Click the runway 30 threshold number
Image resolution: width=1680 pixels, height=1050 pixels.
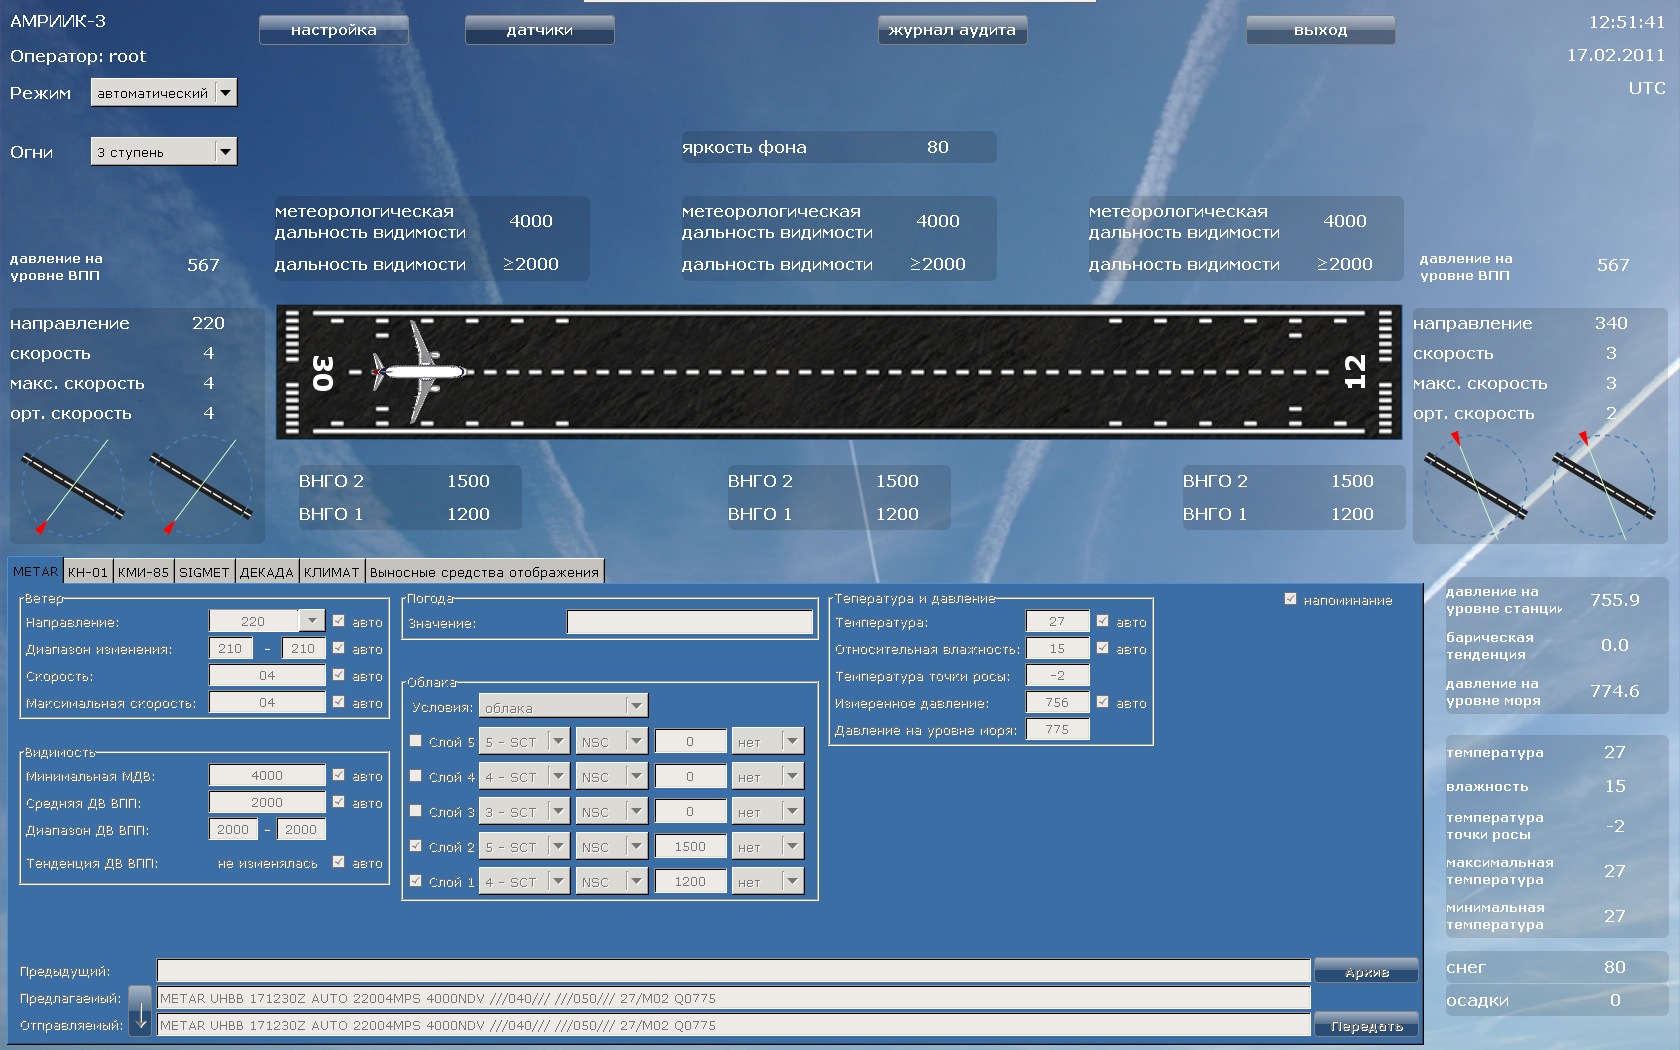click(322, 372)
